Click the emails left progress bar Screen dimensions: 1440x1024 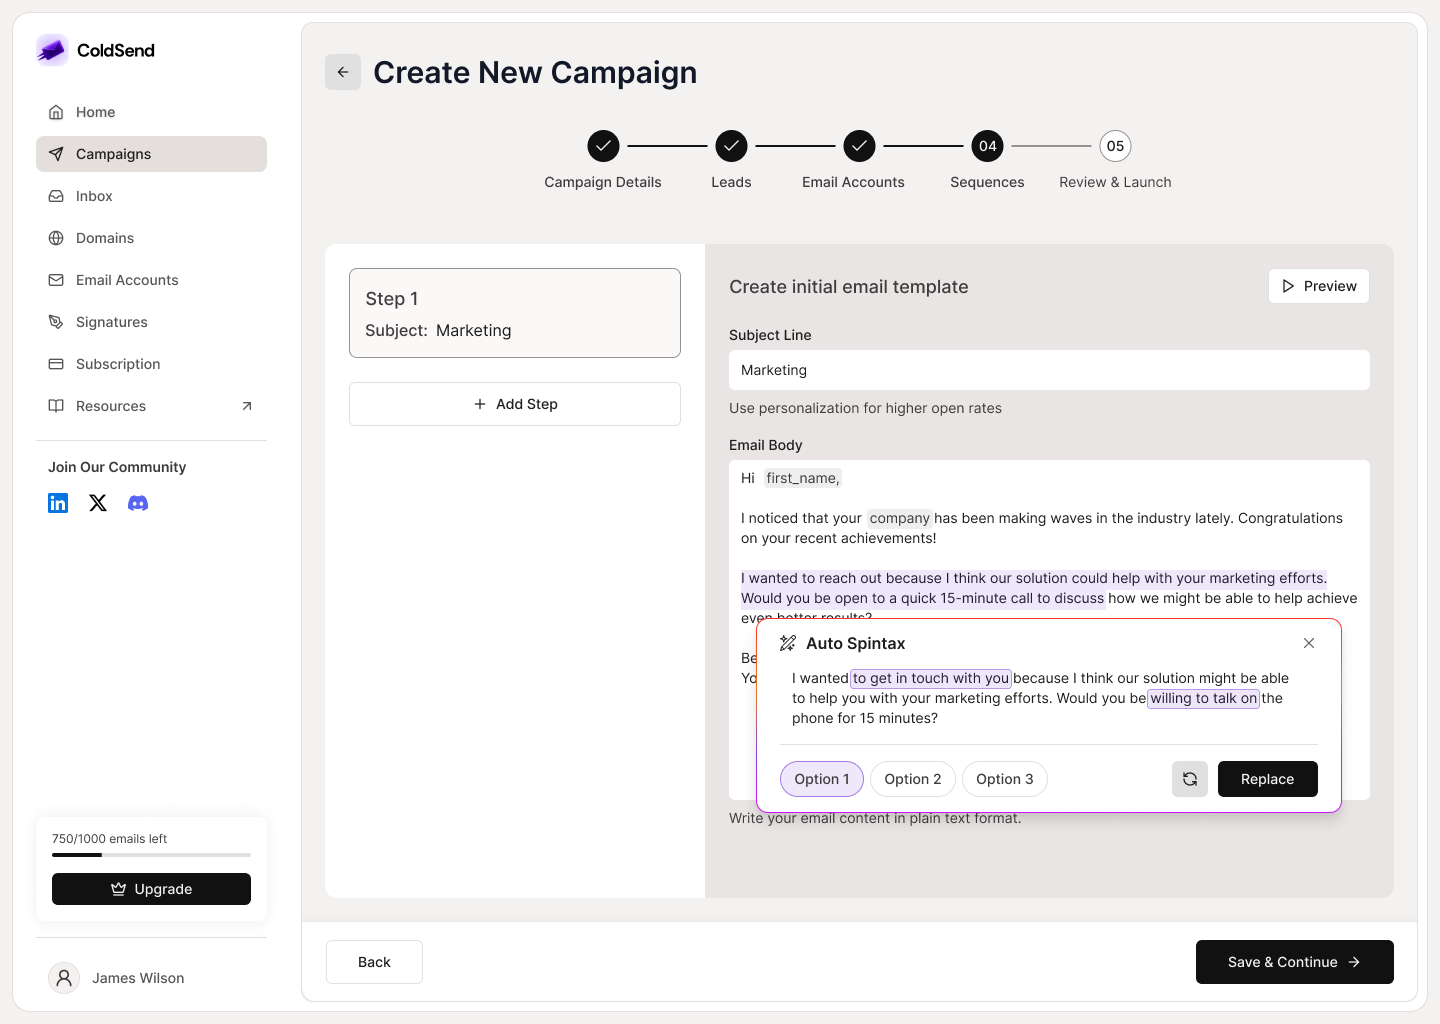click(x=151, y=855)
